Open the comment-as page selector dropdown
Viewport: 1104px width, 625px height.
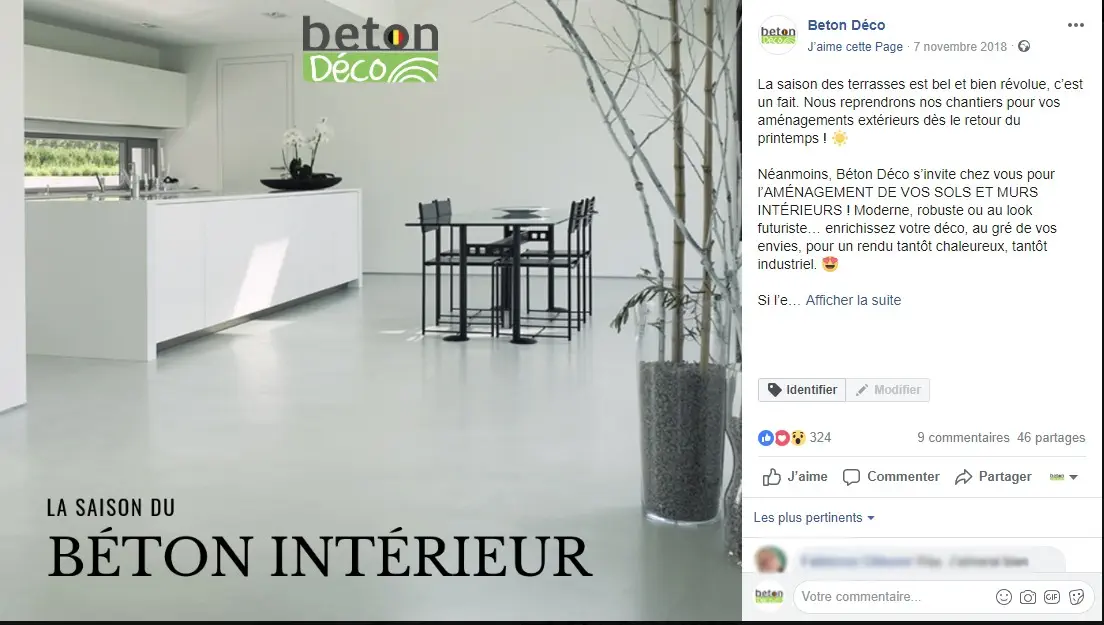(1063, 477)
